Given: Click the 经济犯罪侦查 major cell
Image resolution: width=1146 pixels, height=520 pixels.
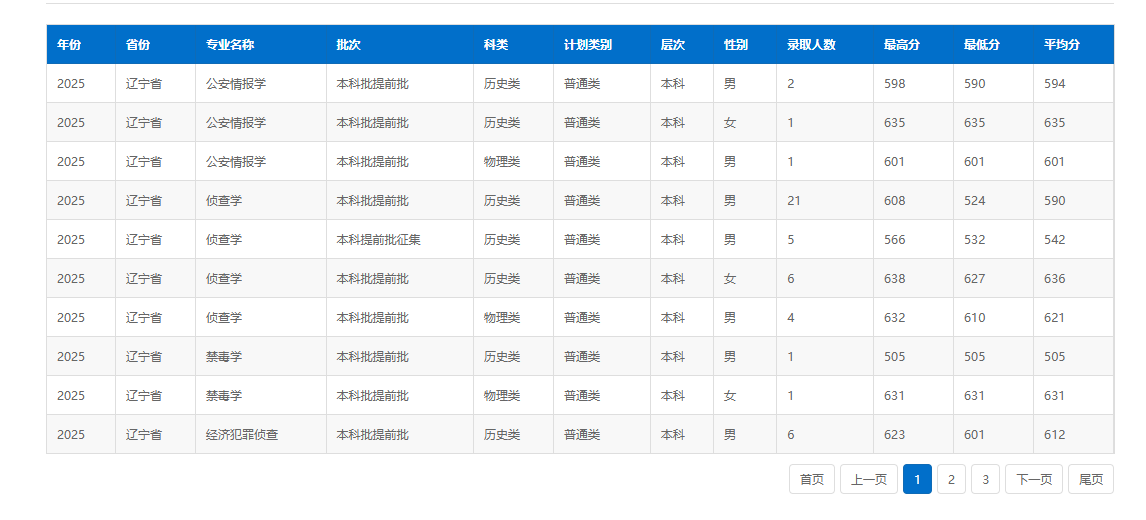Looking at the screenshot, I should 242,435.
